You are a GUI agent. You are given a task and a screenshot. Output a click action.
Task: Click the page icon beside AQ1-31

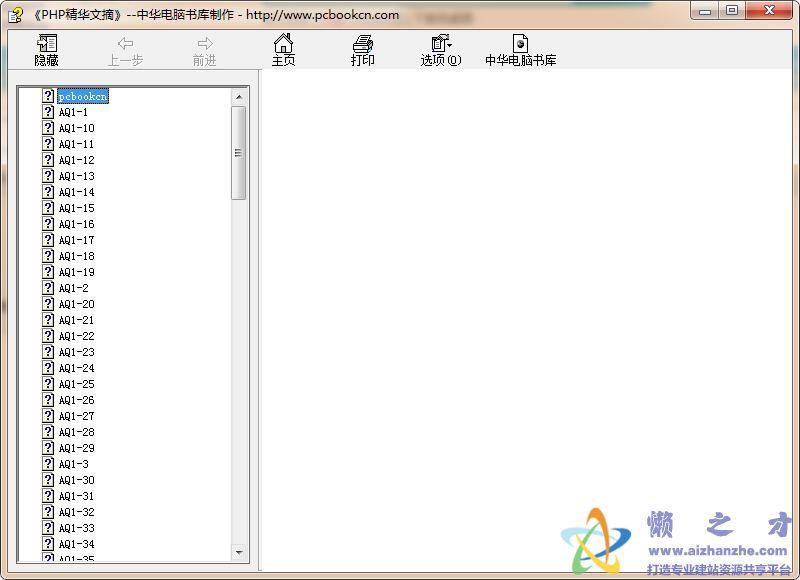point(48,496)
